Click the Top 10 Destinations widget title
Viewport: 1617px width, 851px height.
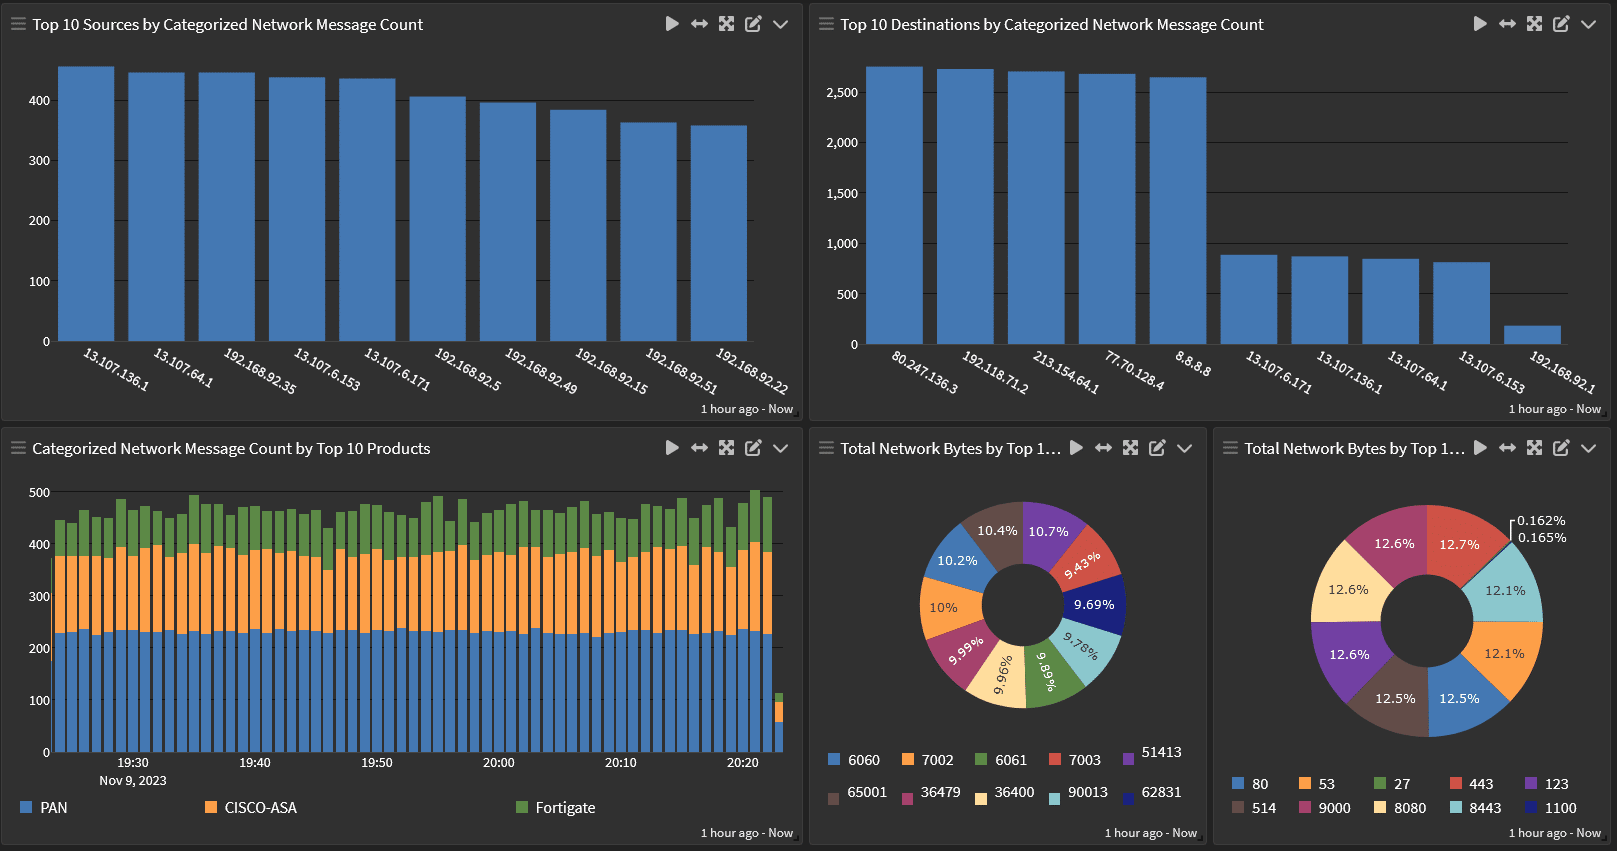(x=1051, y=24)
